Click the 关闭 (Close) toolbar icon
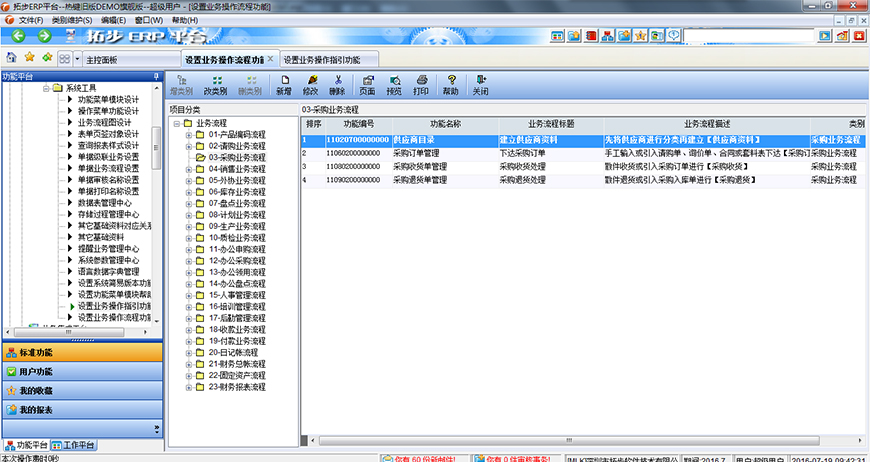Viewport: 870px width, 462px height. (480, 84)
